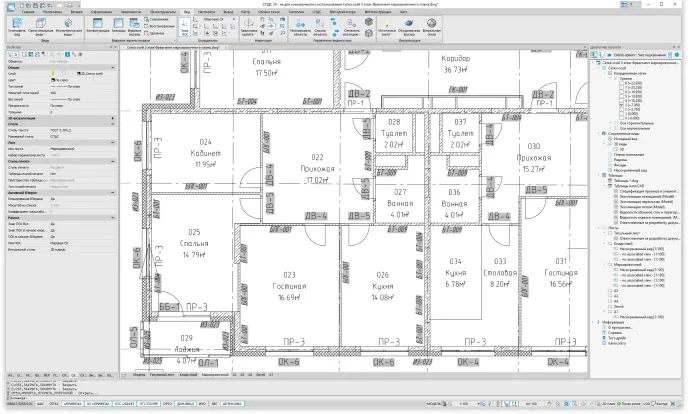Viewport: 688px width, 414px height.
Task: Click in the command line input area
Action: (60, 397)
